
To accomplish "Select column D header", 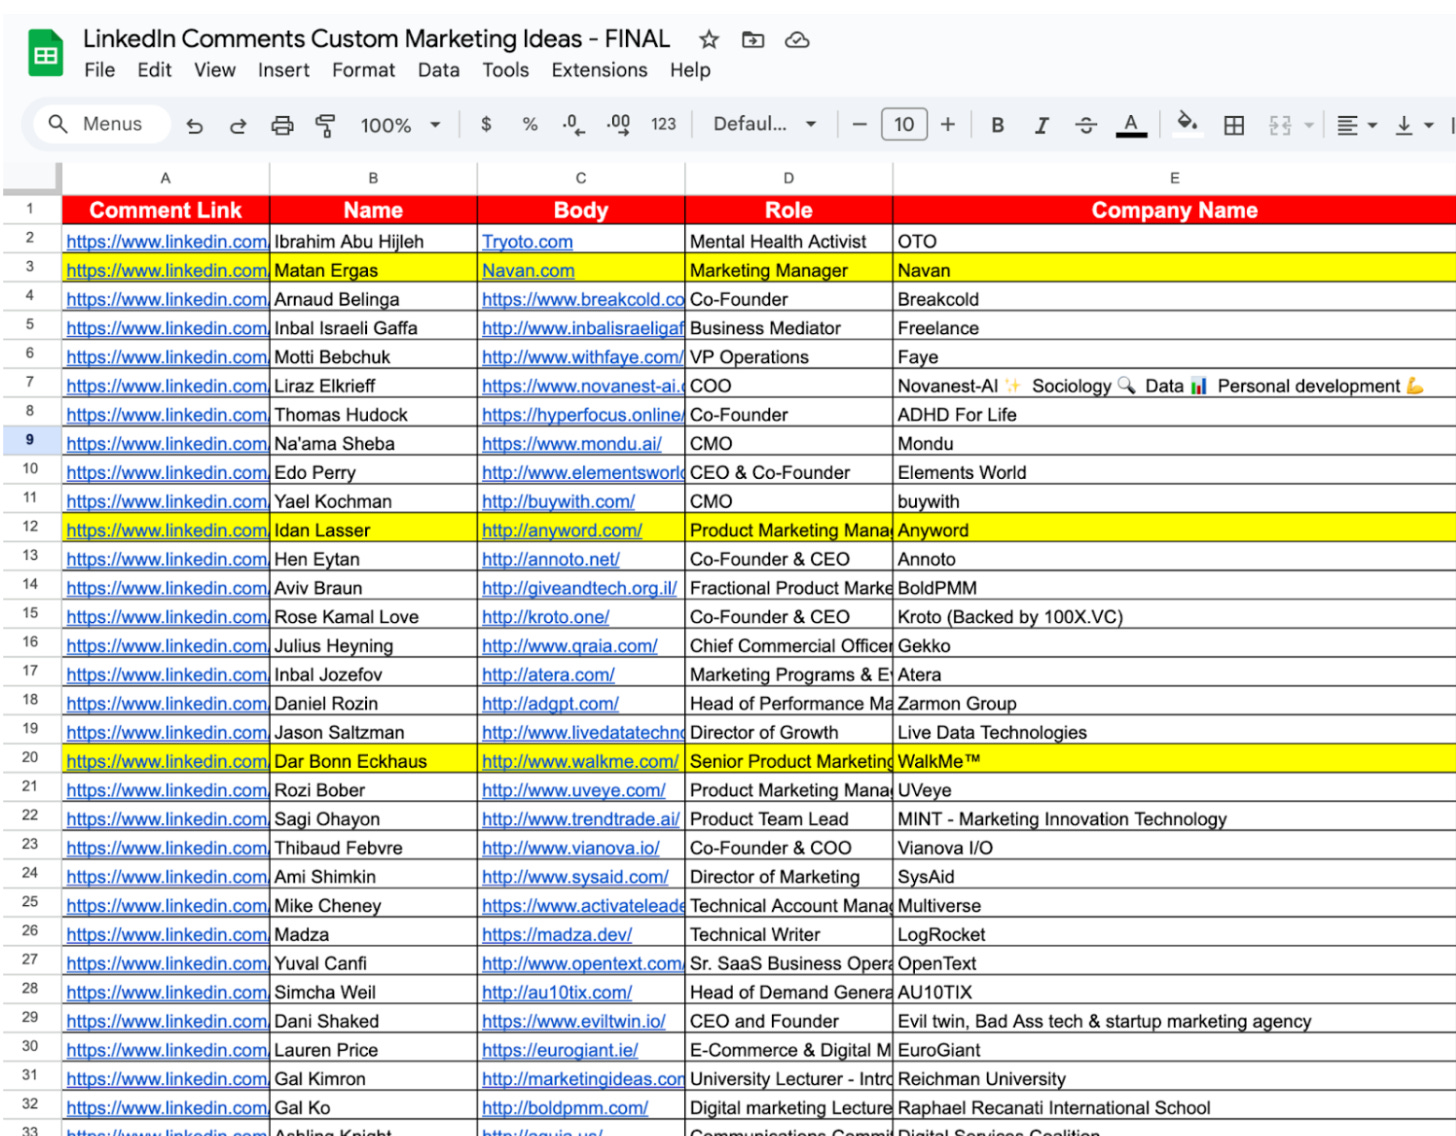I will tap(789, 178).
